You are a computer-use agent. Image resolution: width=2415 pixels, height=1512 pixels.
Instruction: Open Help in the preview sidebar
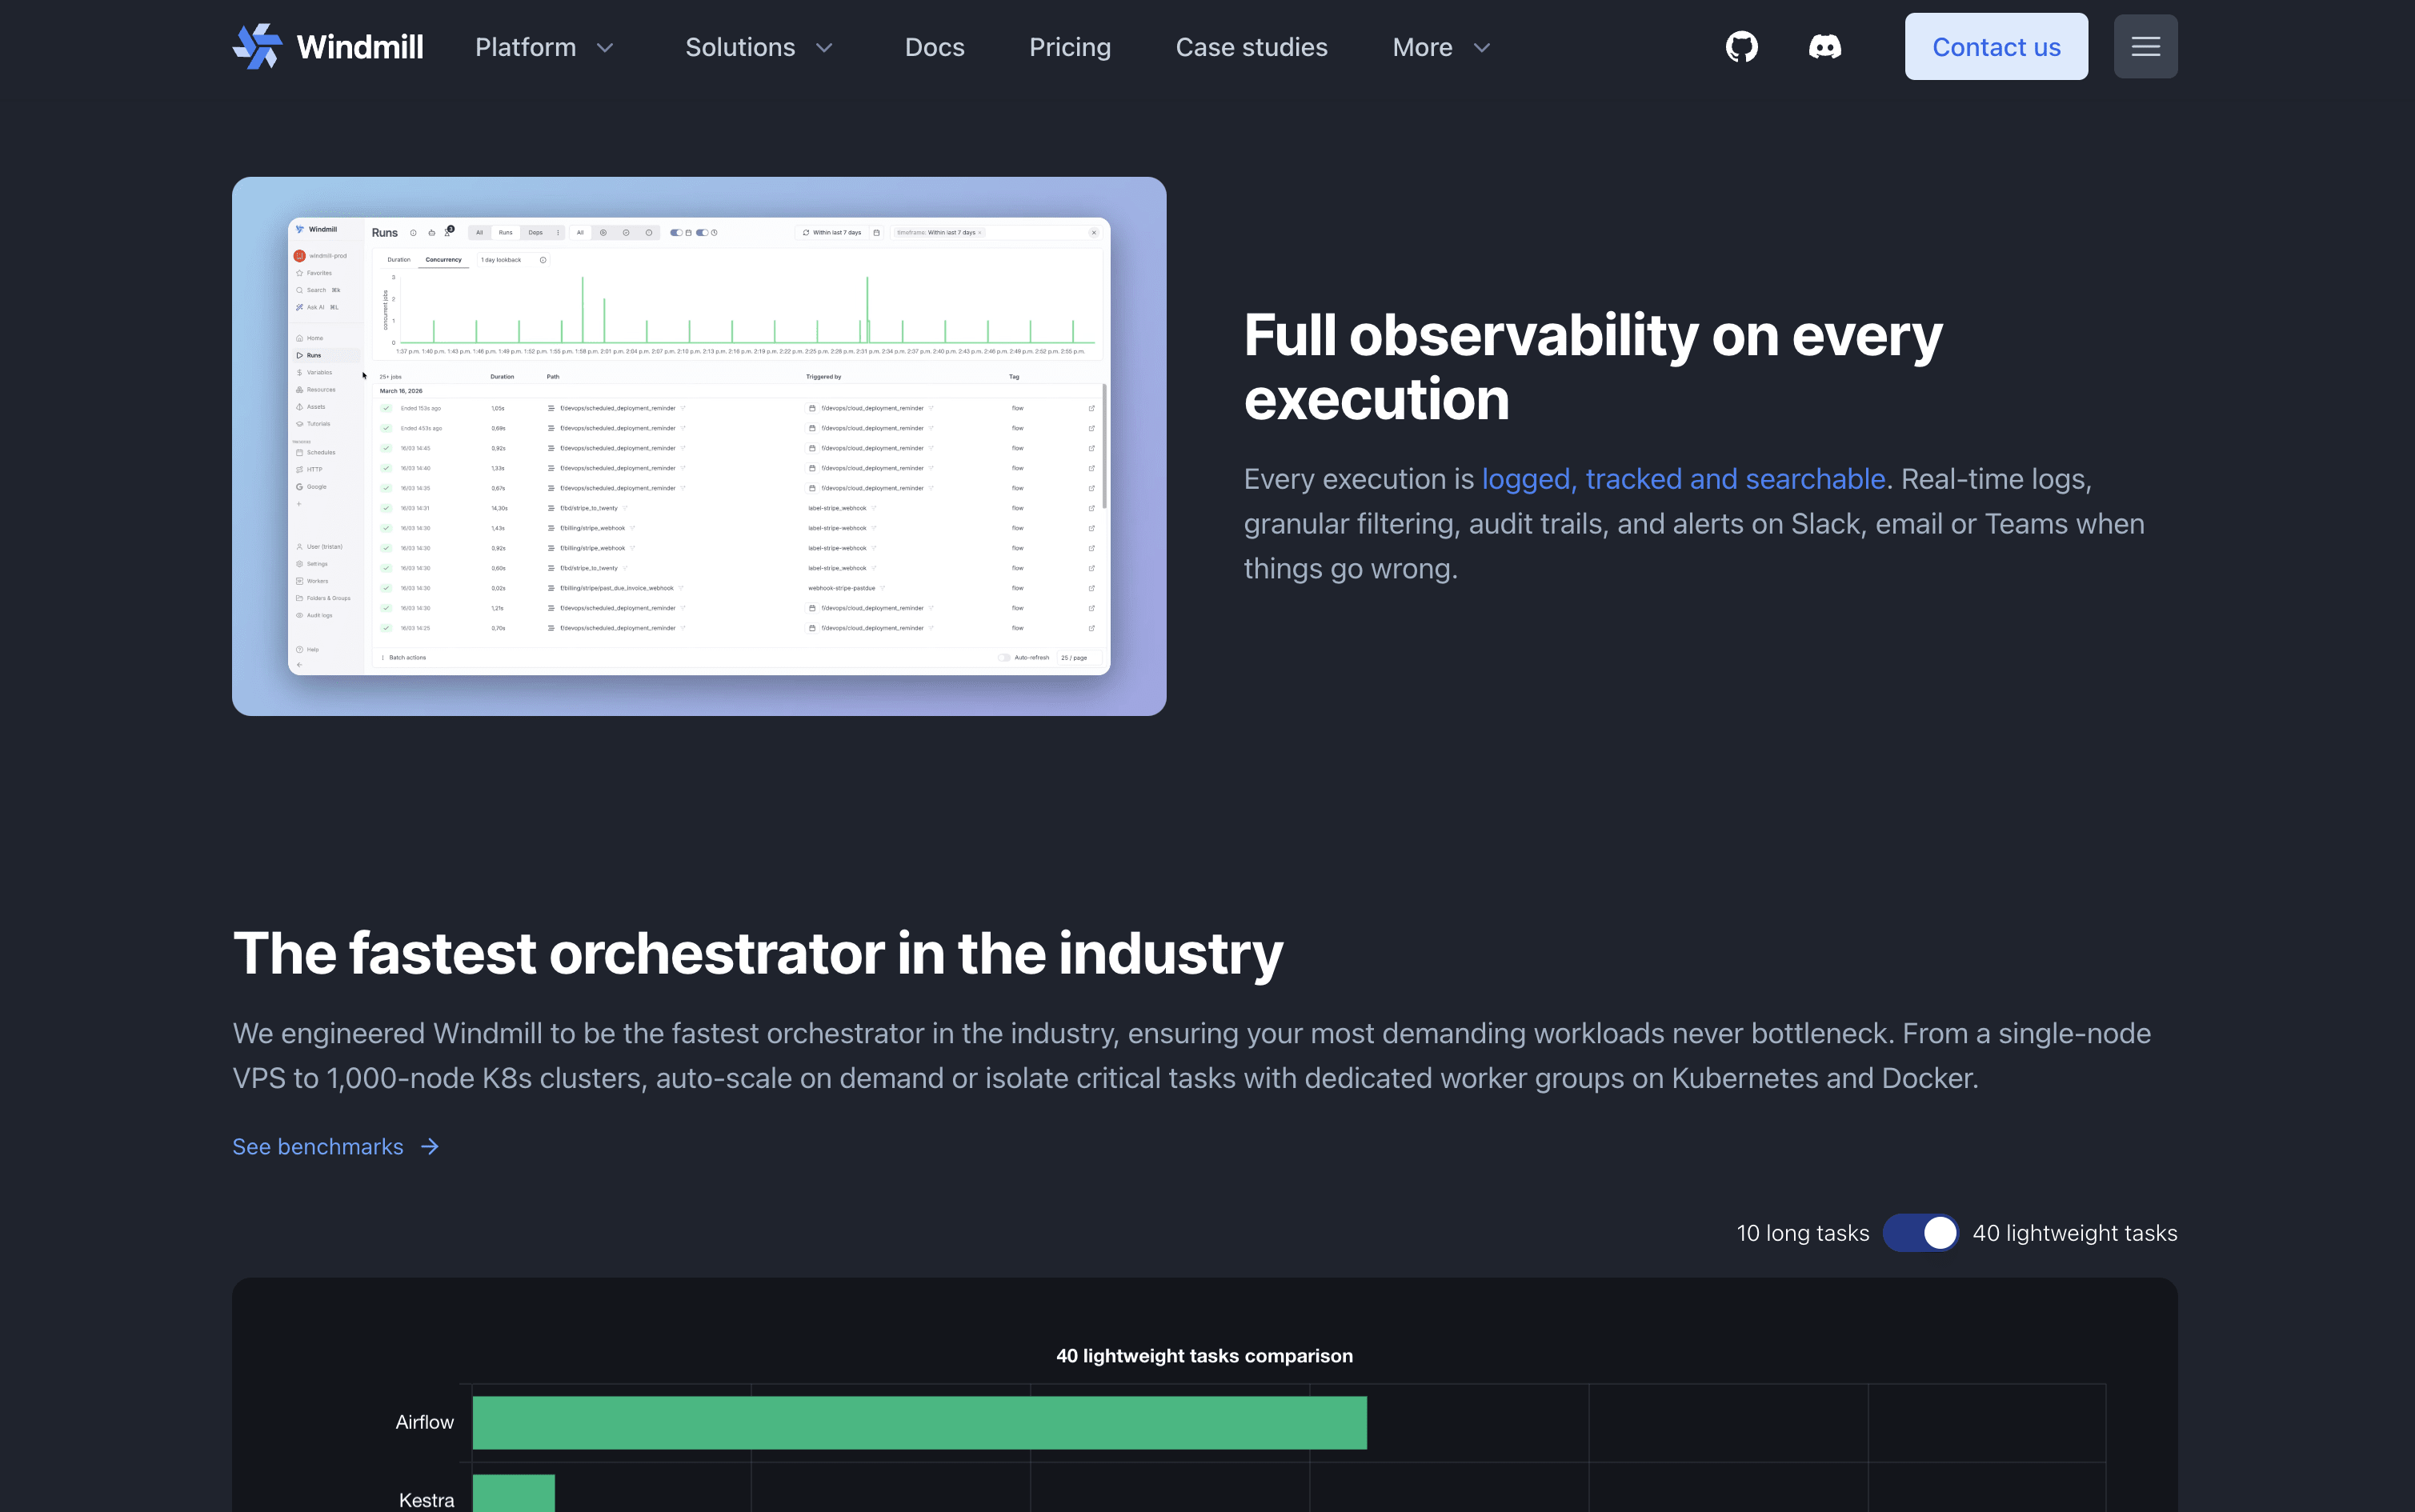307,649
